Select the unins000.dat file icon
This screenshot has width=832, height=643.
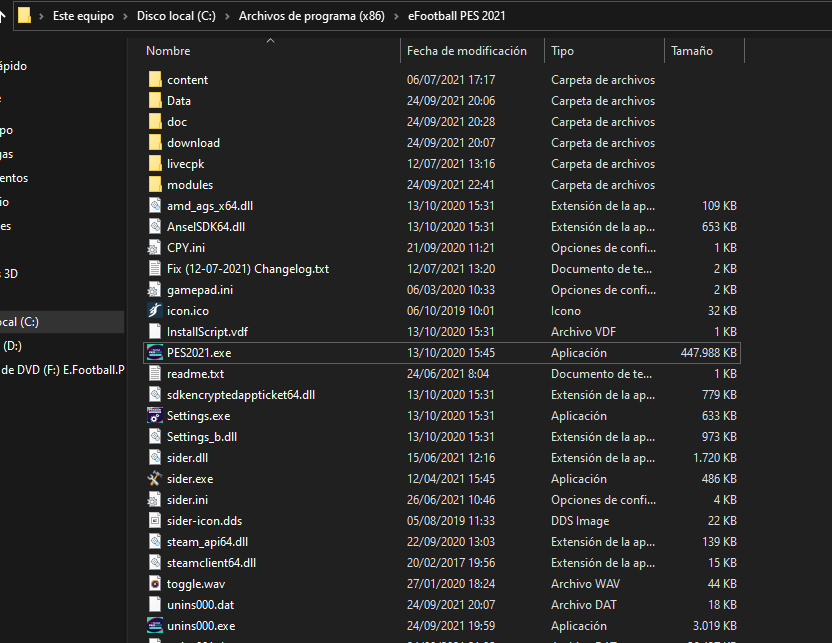tap(155, 604)
